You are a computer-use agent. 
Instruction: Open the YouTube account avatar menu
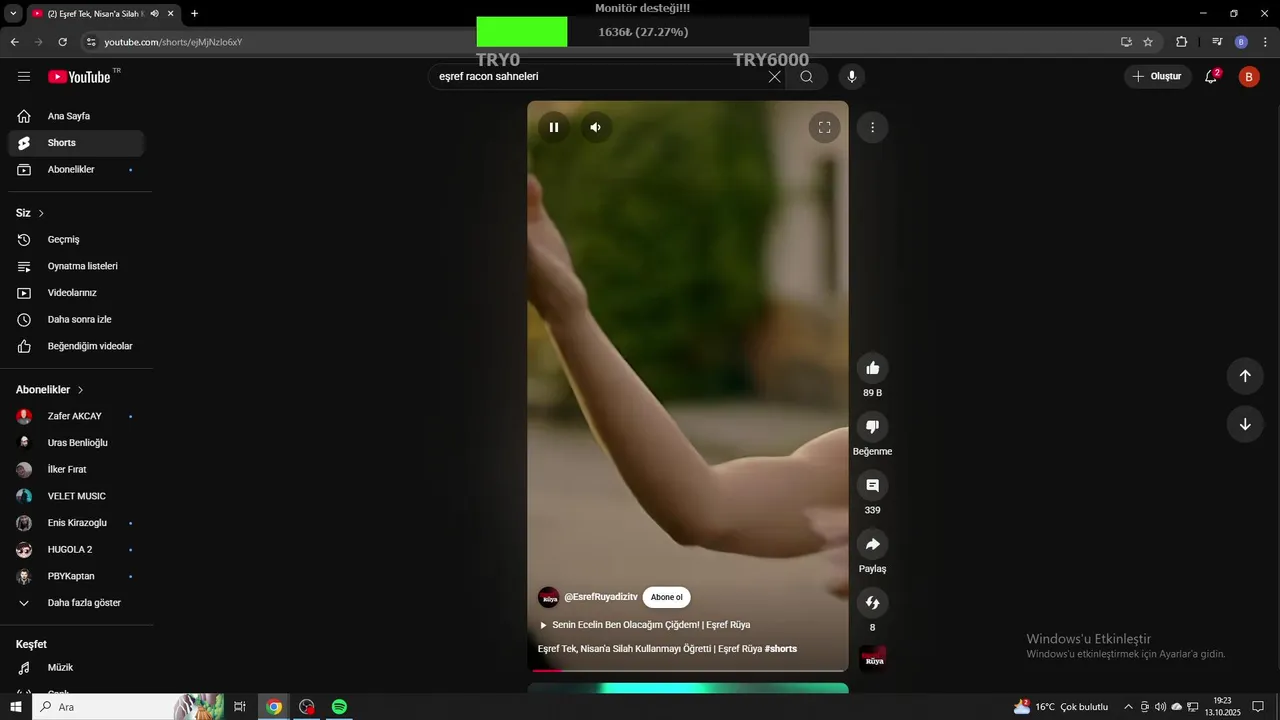1249,77
